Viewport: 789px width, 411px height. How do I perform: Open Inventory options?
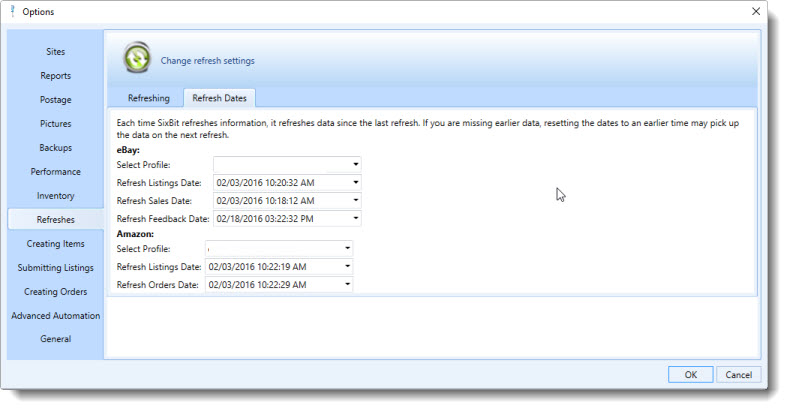(55, 196)
